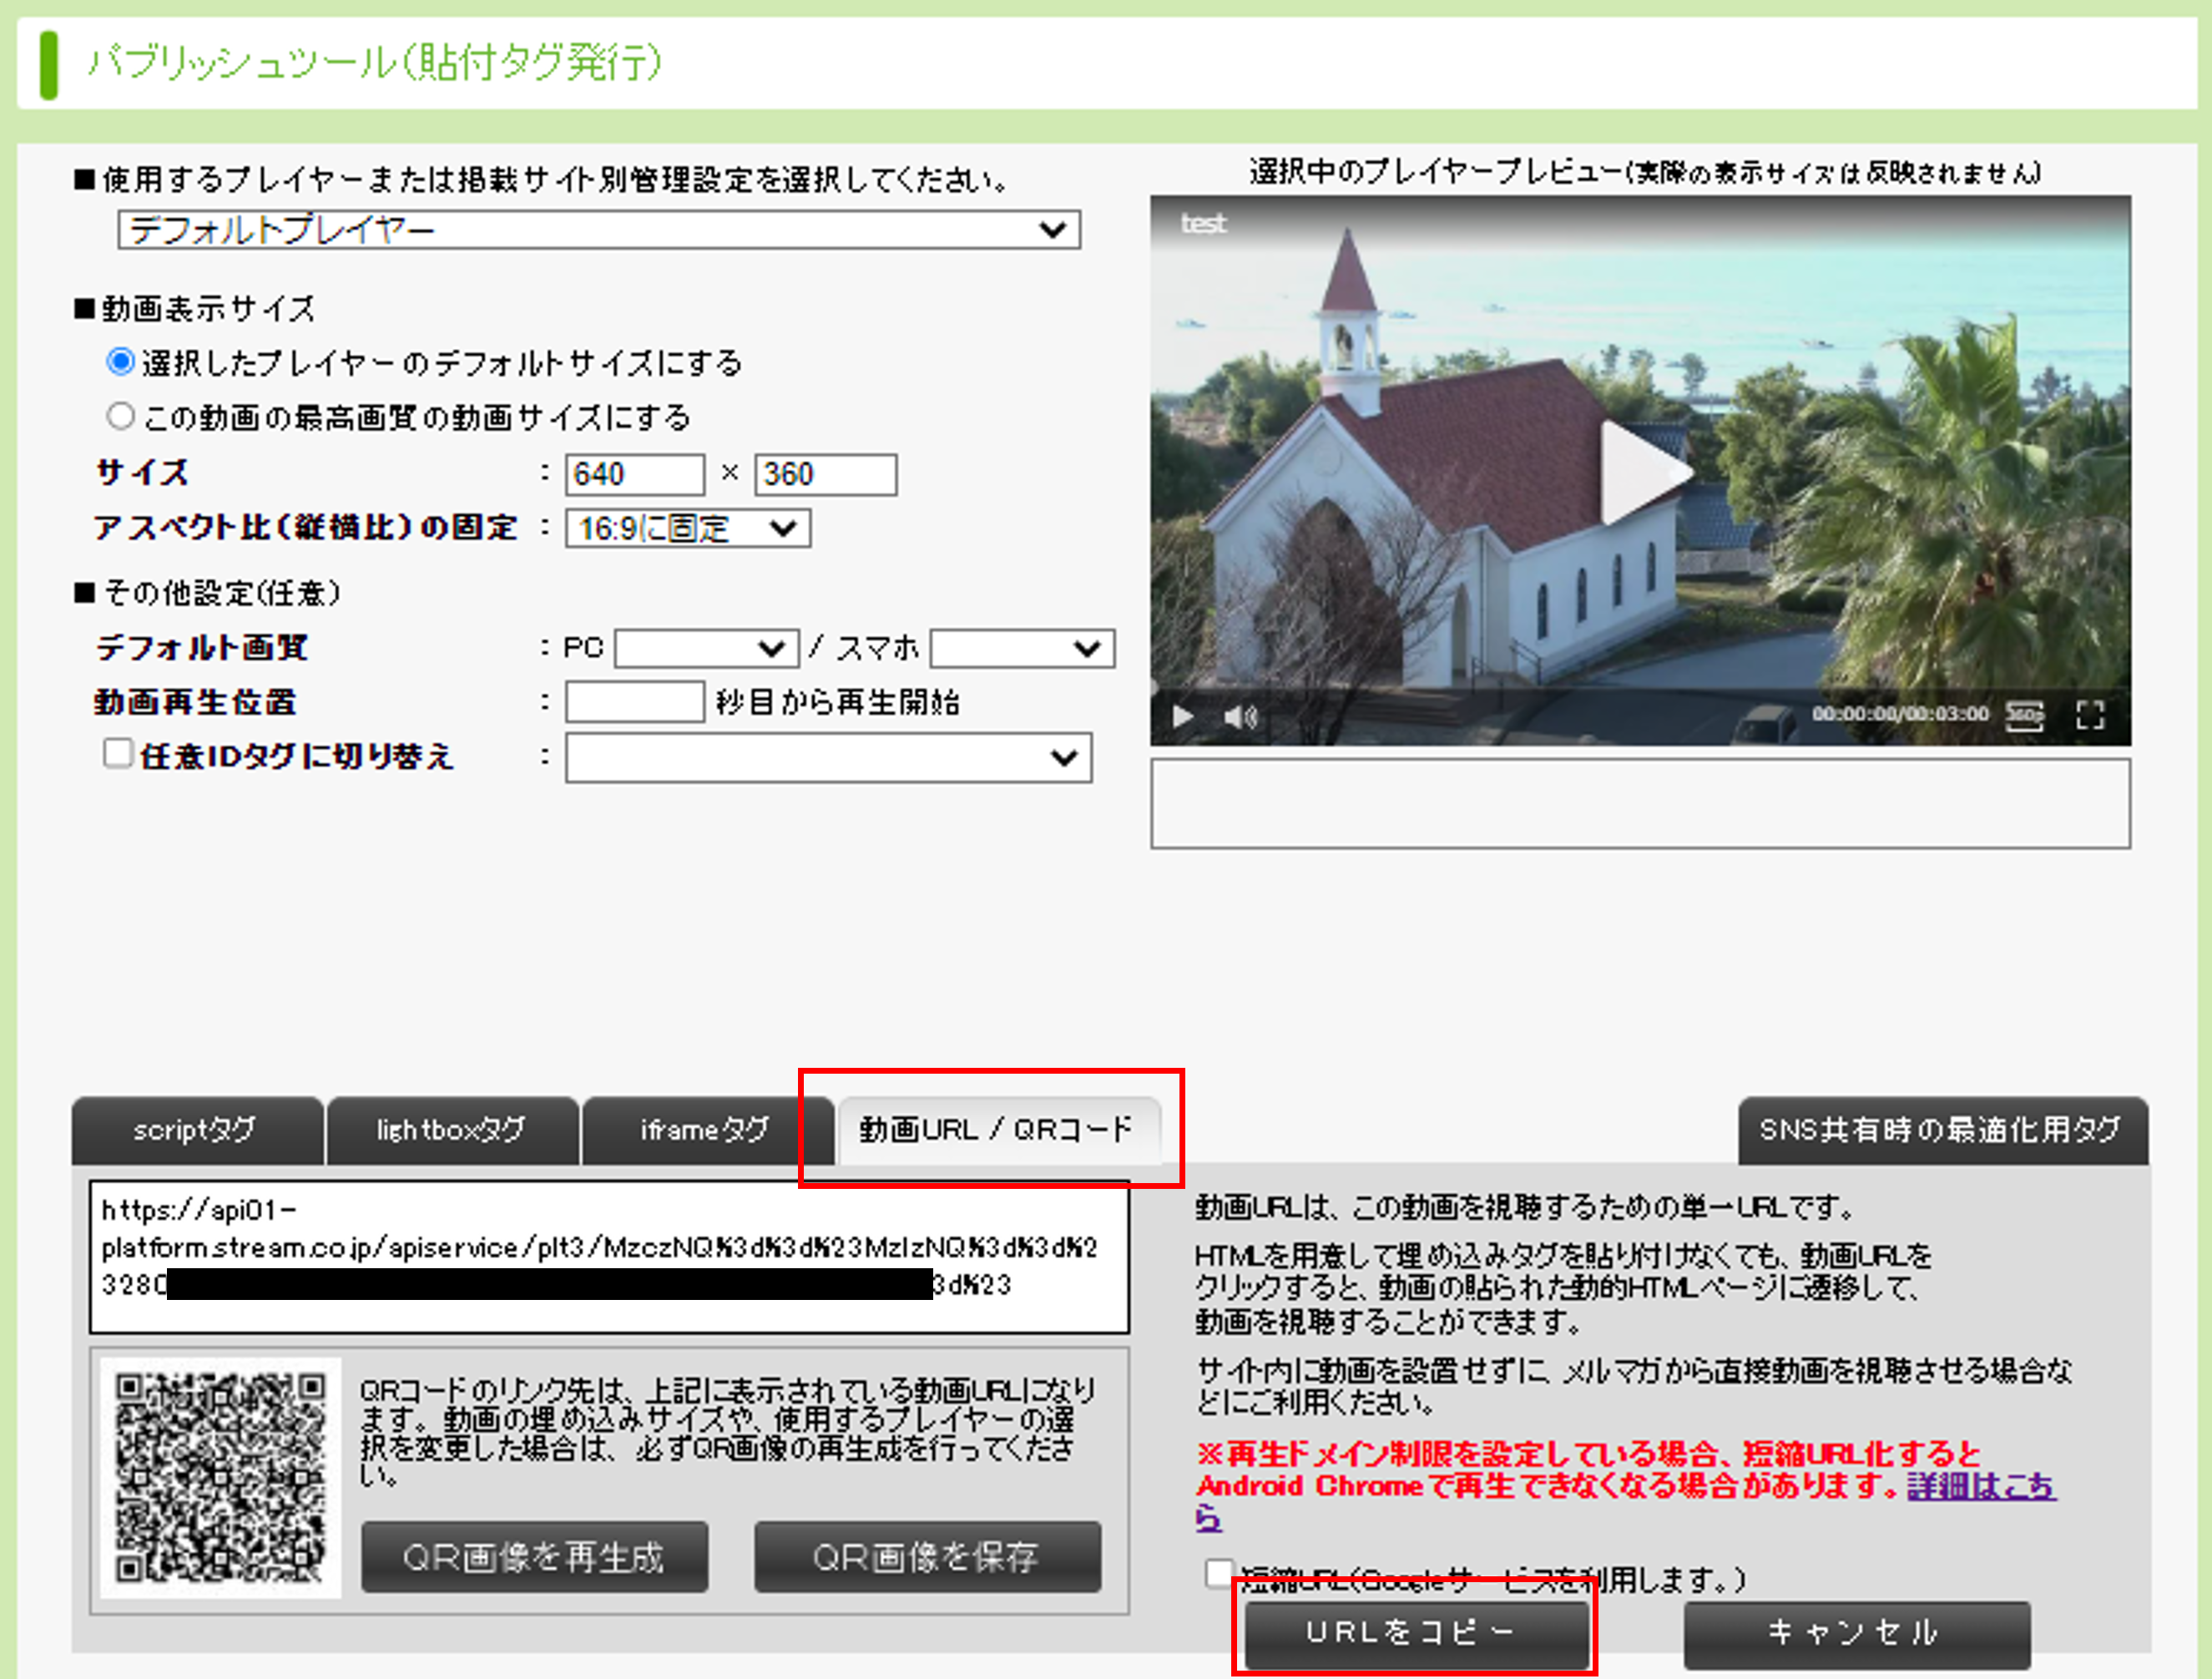Mute the player using the speaker icon

(1239, 716)
